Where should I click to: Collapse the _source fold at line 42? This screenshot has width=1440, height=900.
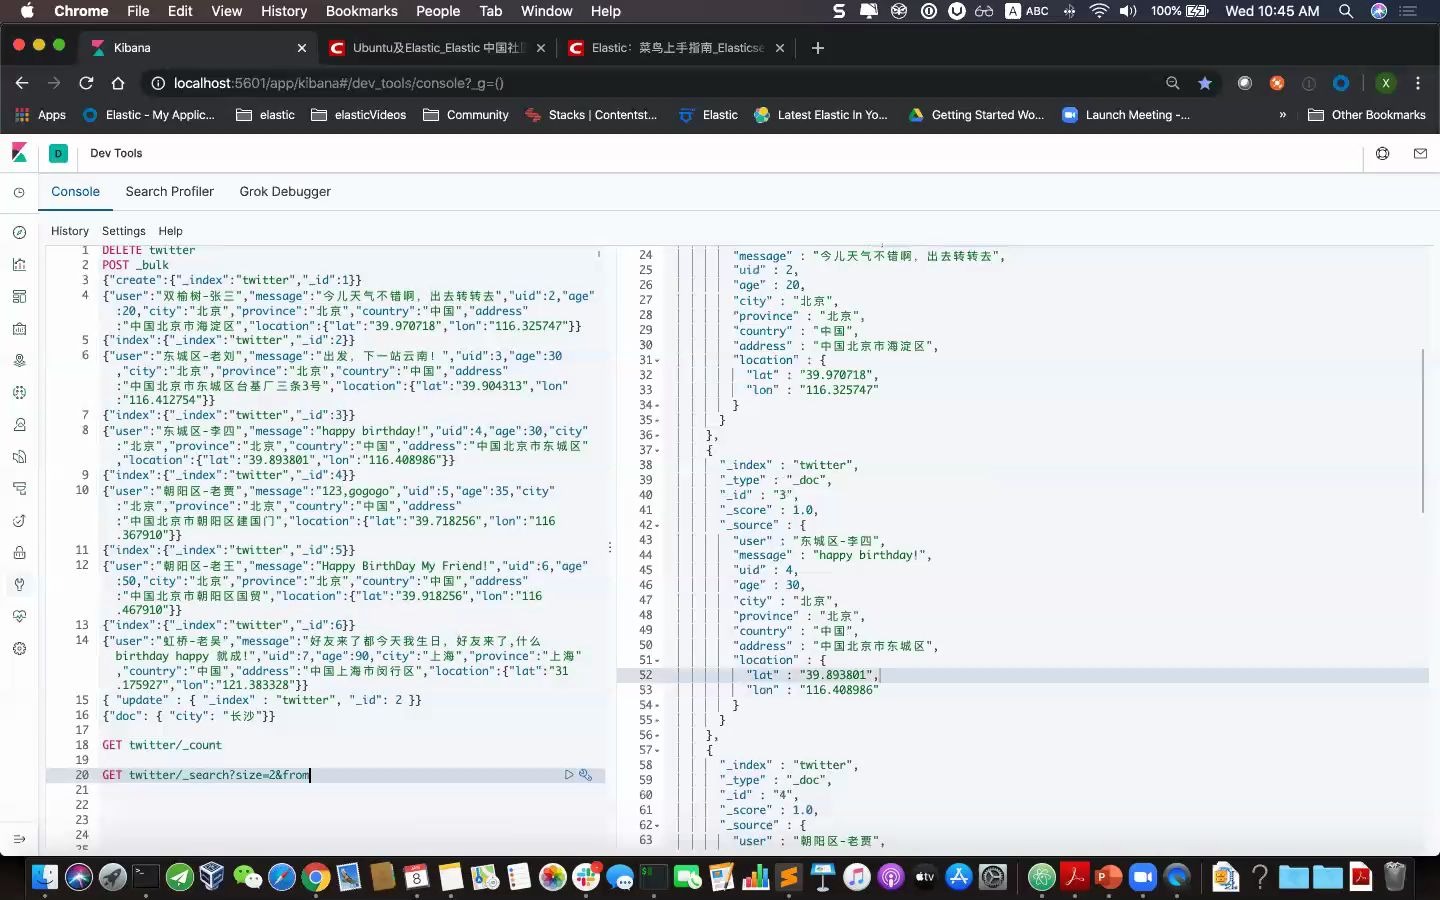pos(655,525)
